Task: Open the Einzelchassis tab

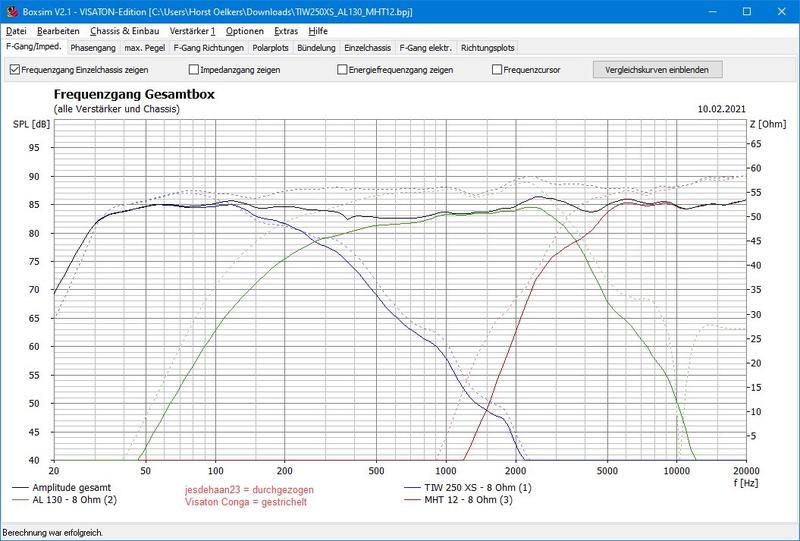Action: [x=367, y=47]
